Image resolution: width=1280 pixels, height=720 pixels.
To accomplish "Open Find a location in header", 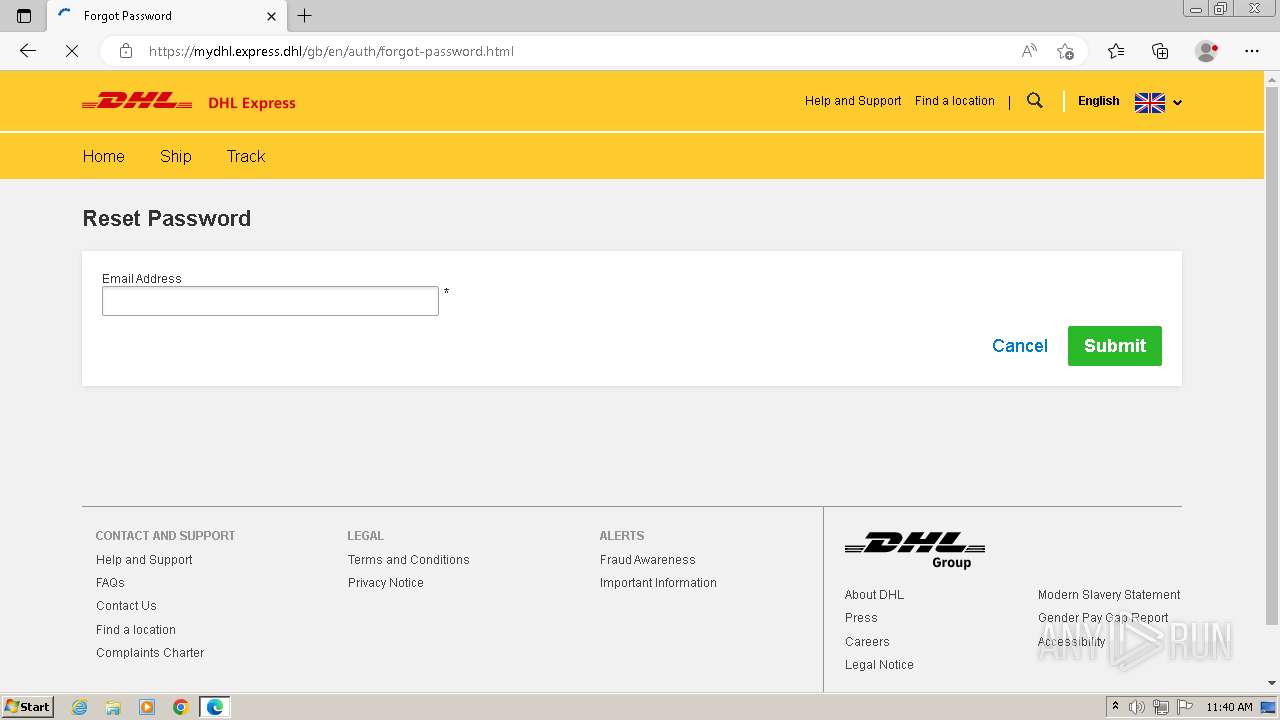I will coord(955,101).
